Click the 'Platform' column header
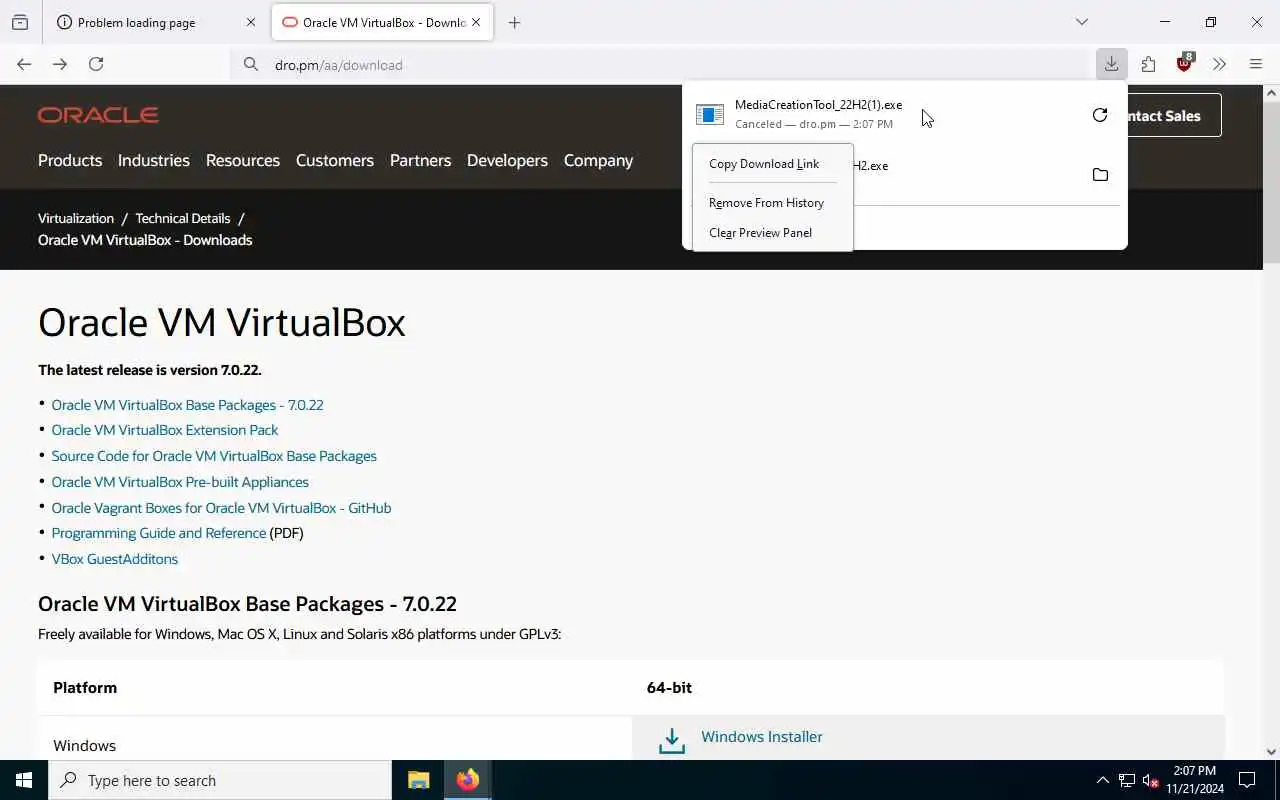The width and height of the screenshot is (1280, 800). (85, 688)
